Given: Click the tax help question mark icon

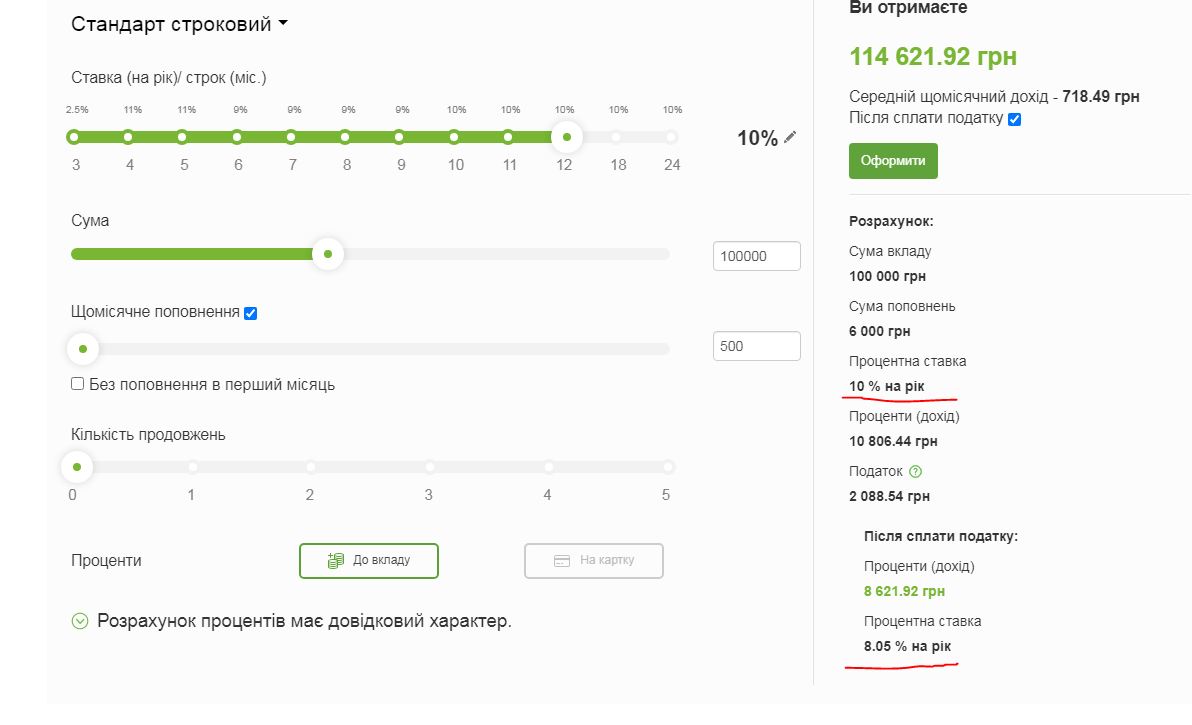Looking at the screenshot, I should (x=915, y=472).
